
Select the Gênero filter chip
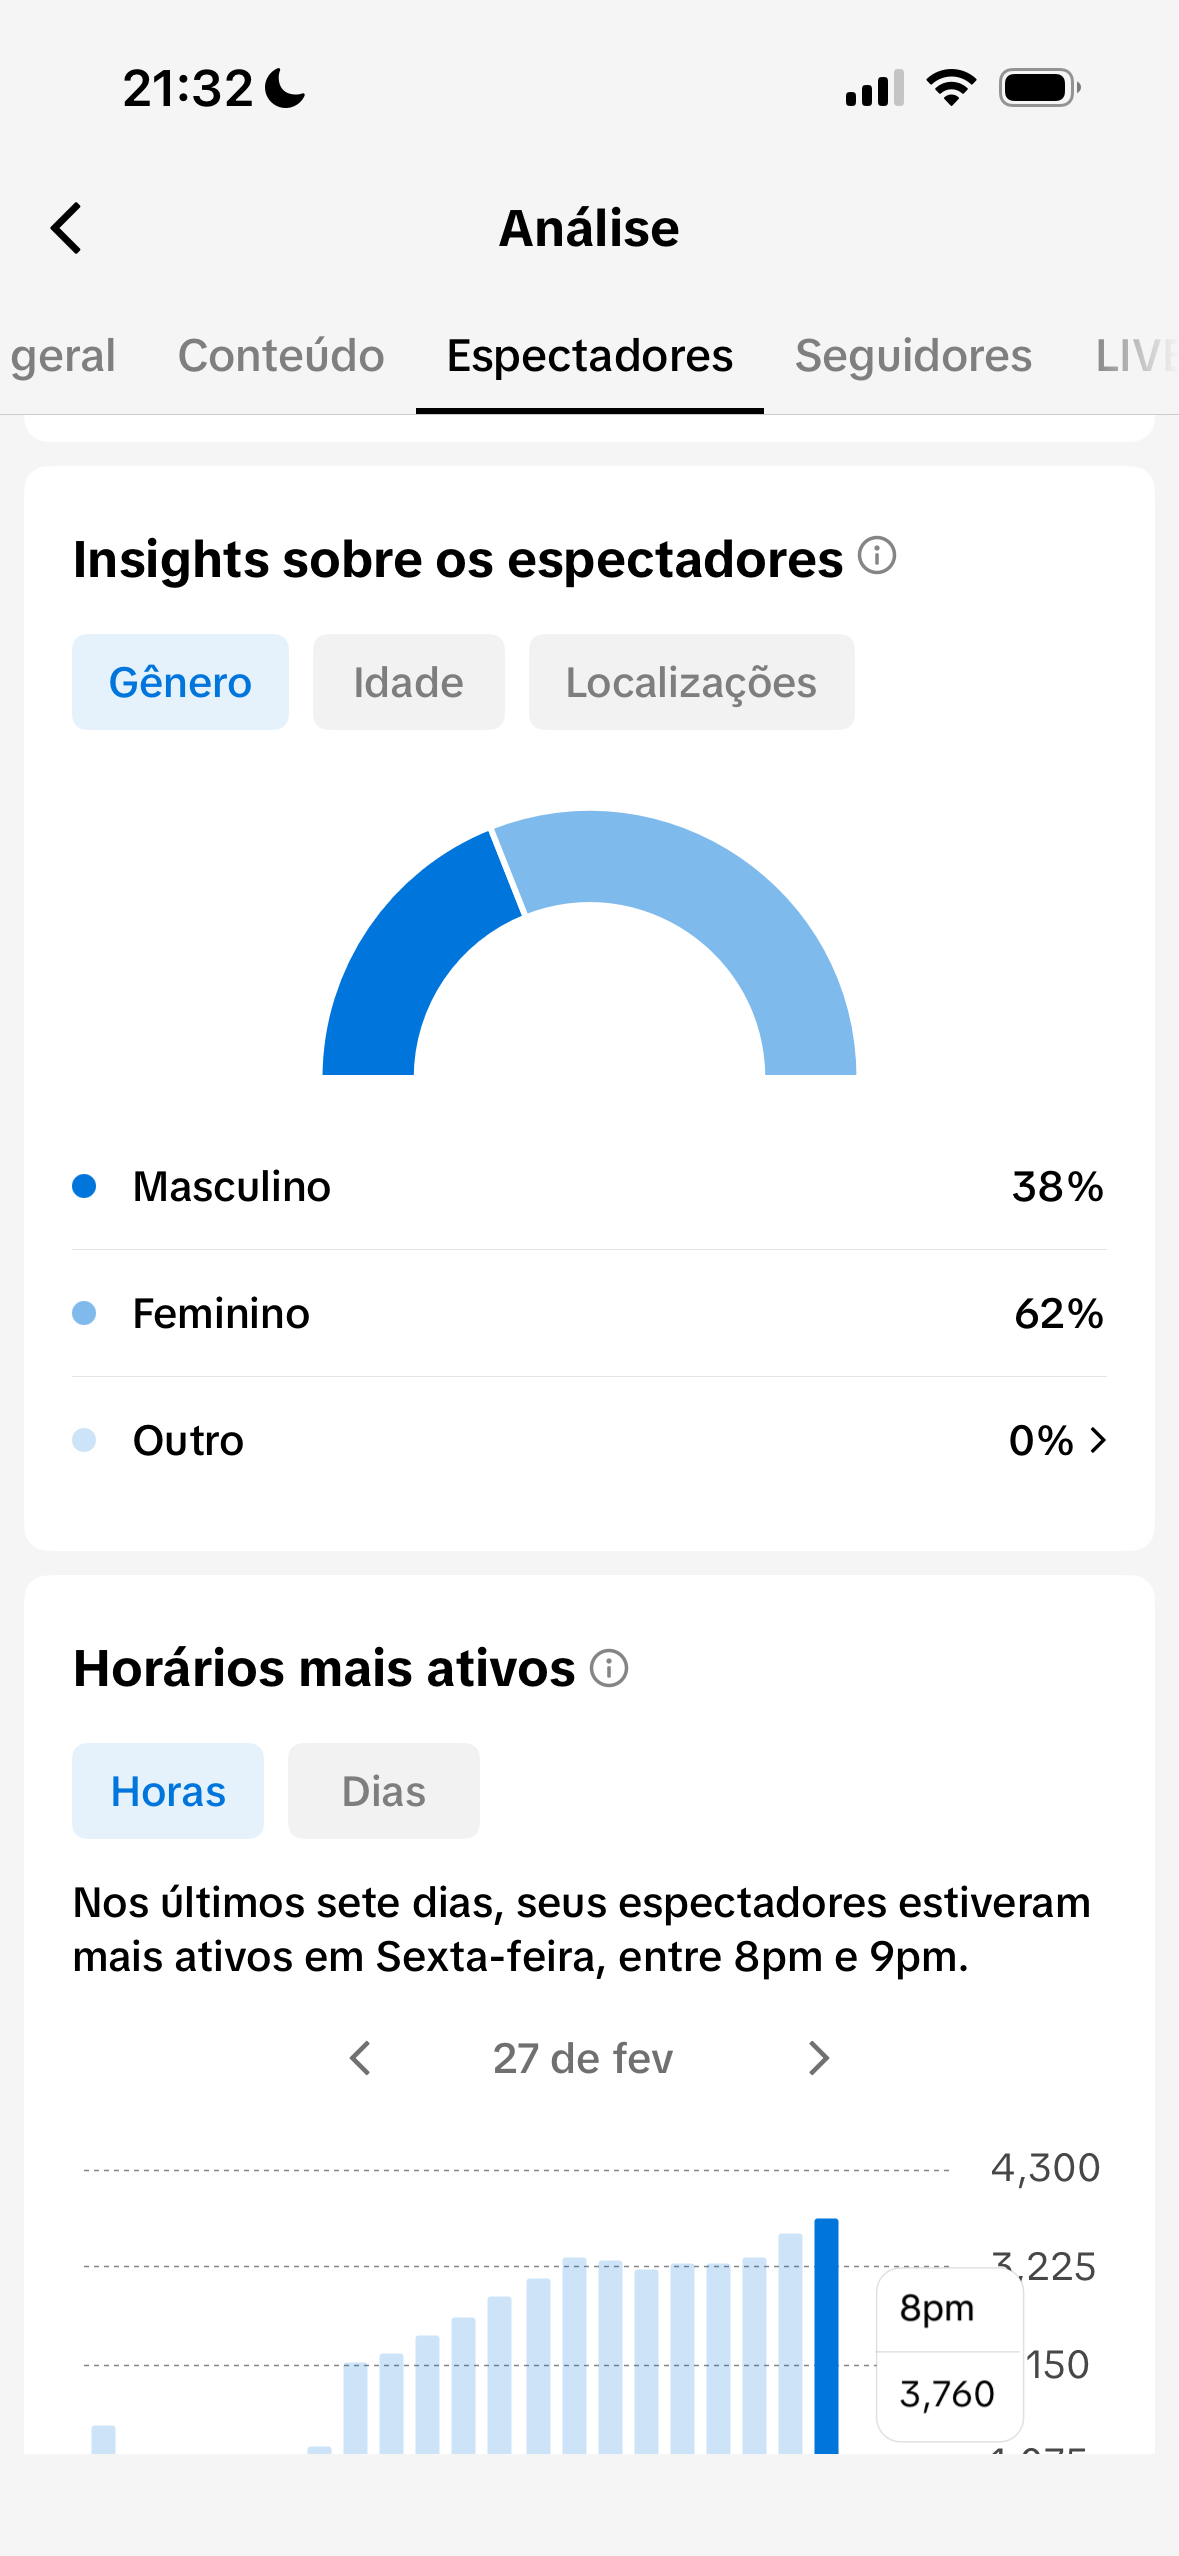[180, 682]
